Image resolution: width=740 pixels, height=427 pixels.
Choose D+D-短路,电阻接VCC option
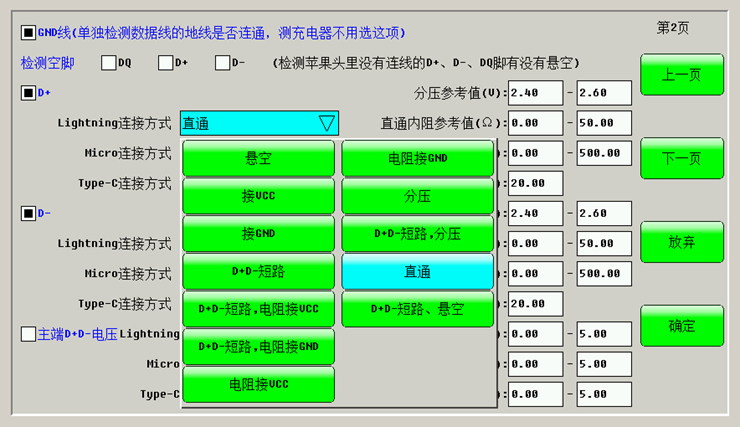tap(258, 309)
